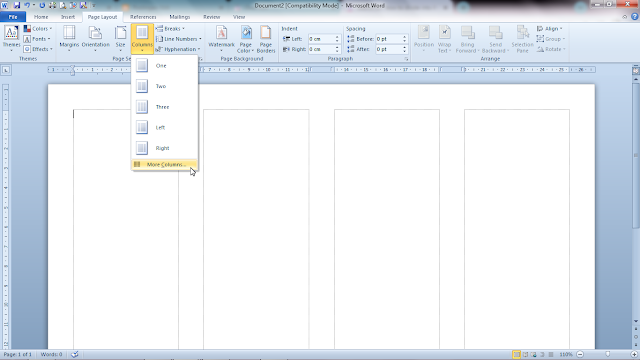The height and width of the screenshot is (360, 640).
Task: Switch to the View tab
Action: (x=239, y=17)
